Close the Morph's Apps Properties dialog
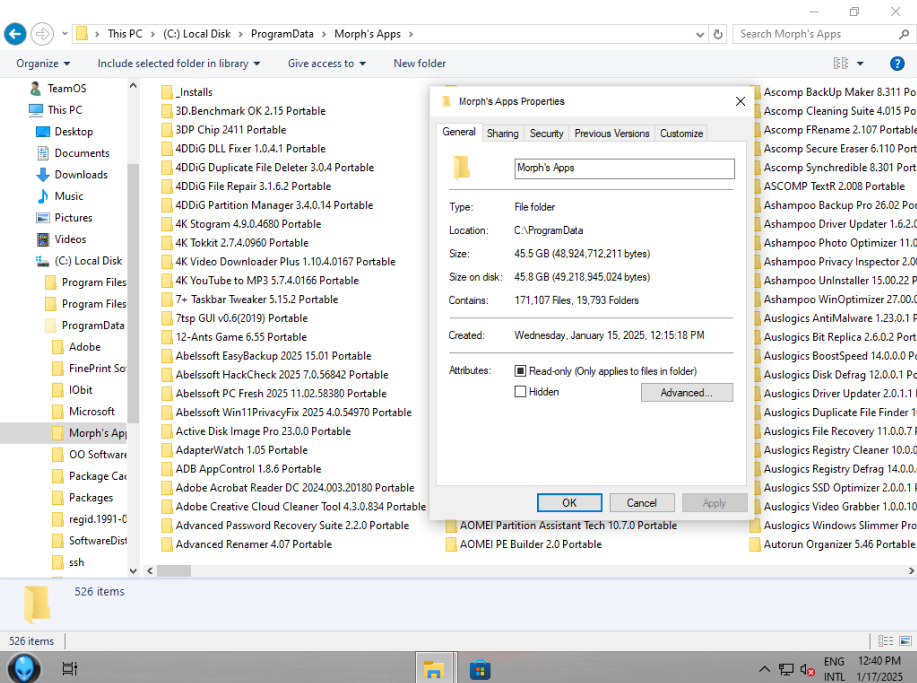 coord(740,101)
